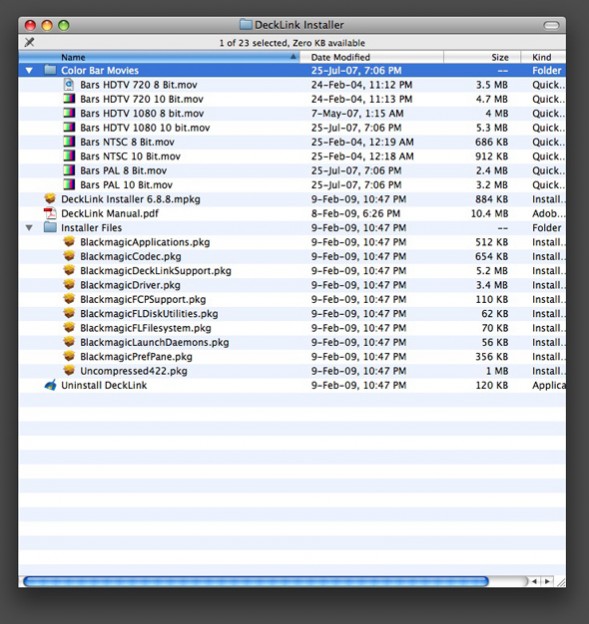Image resolution: width=589 pixels, height=624 pixels.
Task: Click the BlackmagicCodec.pkg package icon
Action: tap(69, 256)
